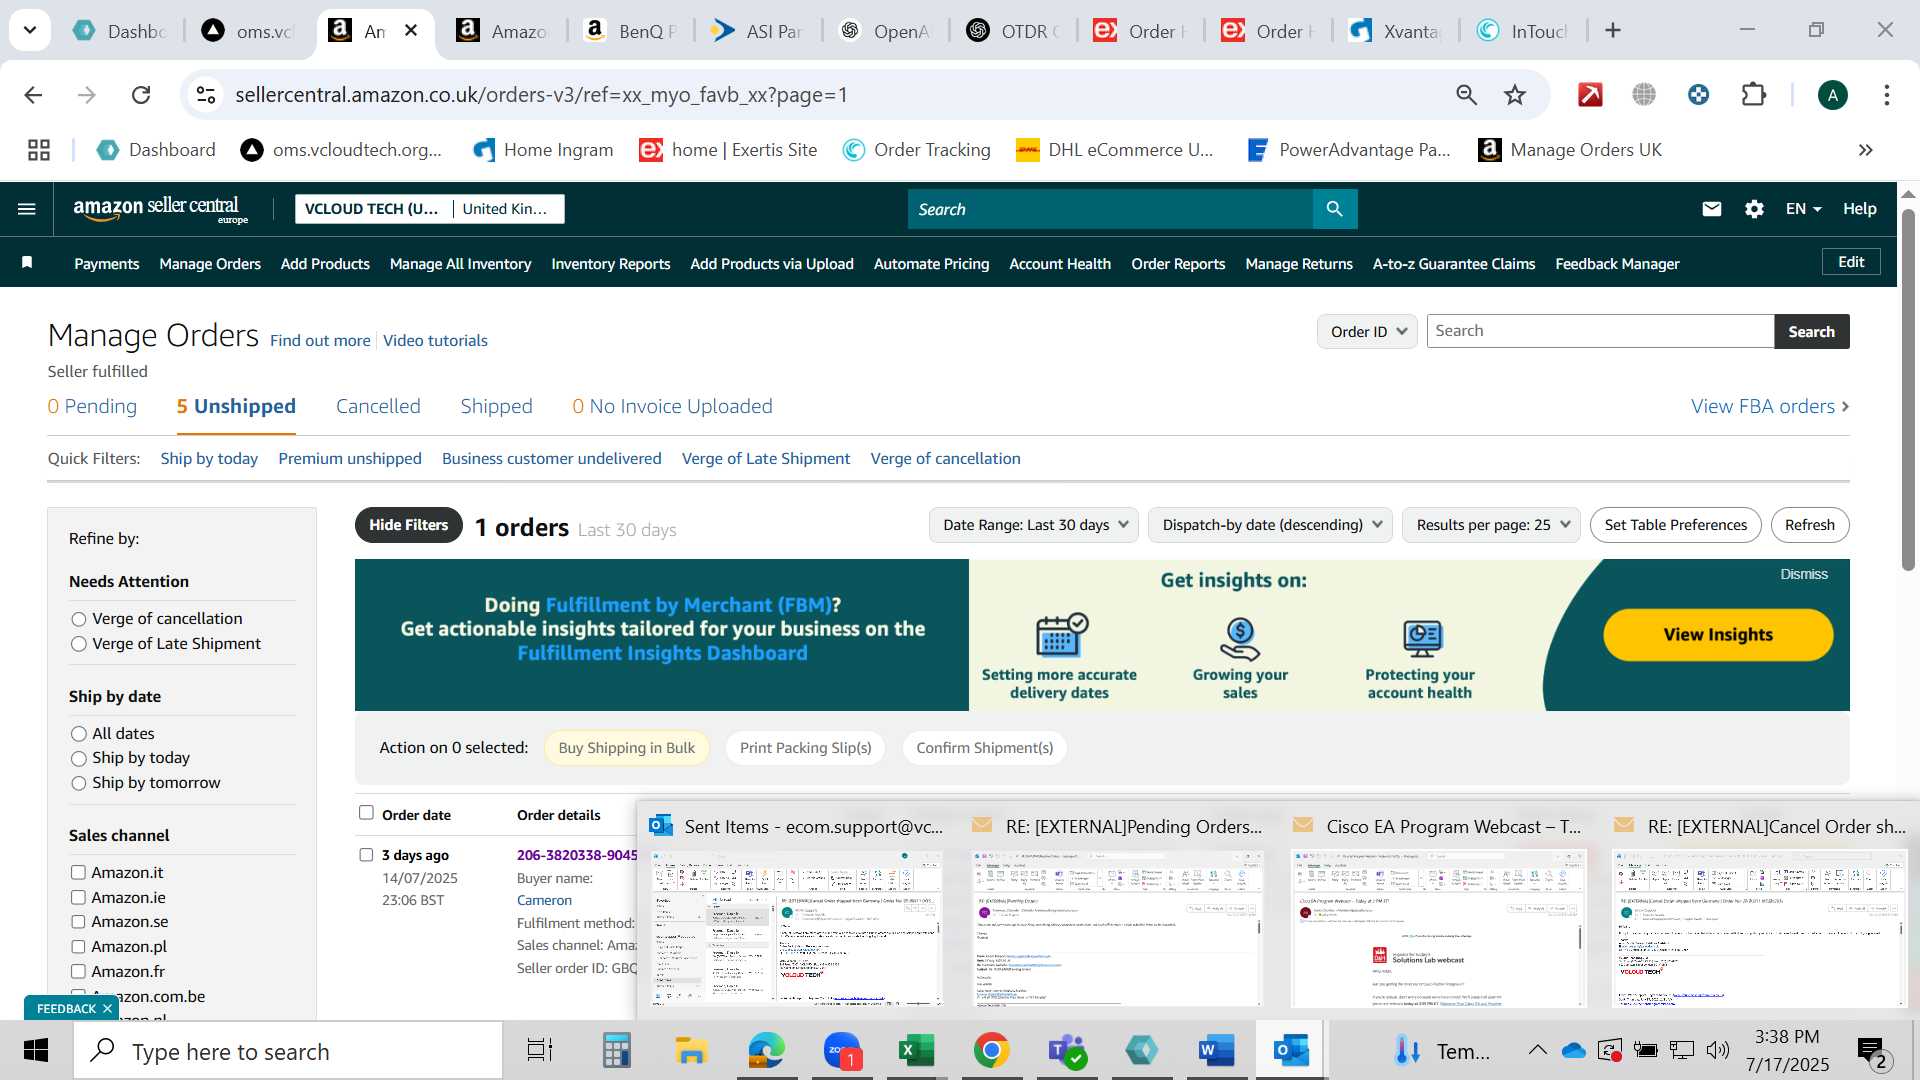Check the Amazon.it sales channel box
The width and height of the screenshot is (1920, 1080).
[78, 873]
